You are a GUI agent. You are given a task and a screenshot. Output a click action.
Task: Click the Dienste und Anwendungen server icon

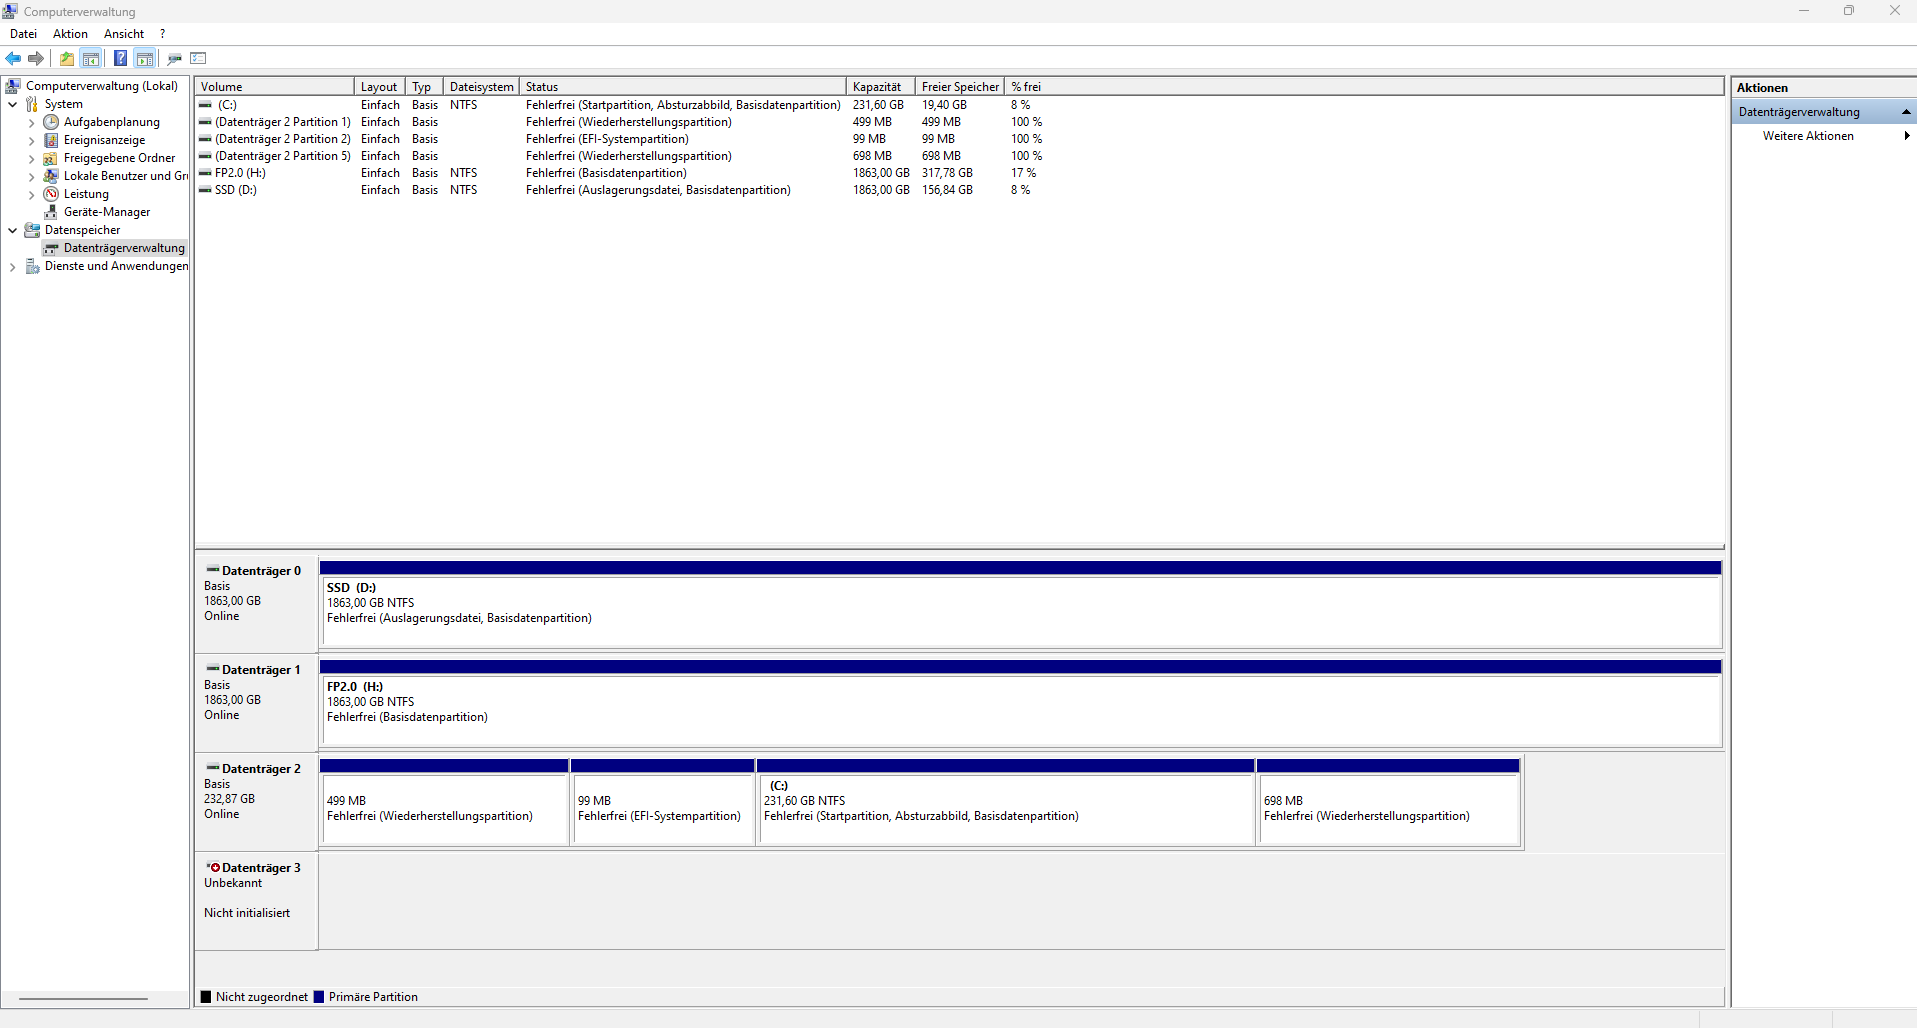pyautogui.click(x=33, y=266)
